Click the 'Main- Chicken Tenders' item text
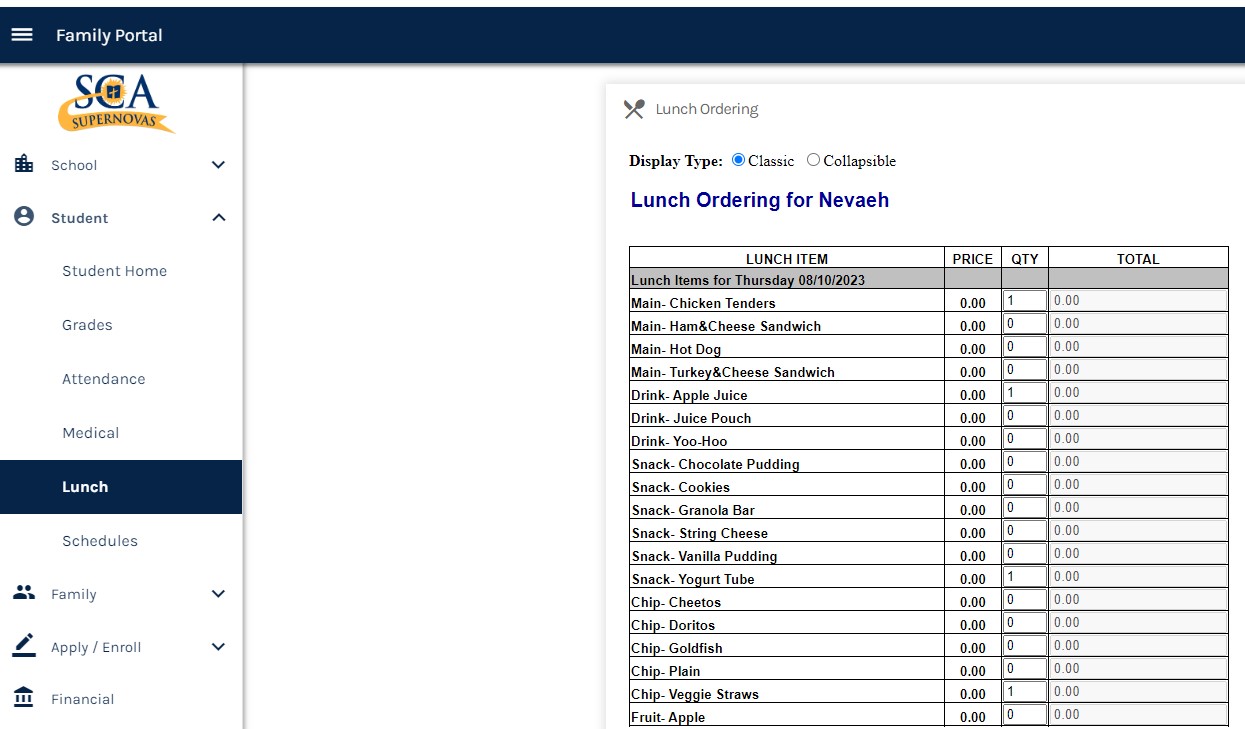Viewport: 1245px width, 729px height. 703,303
